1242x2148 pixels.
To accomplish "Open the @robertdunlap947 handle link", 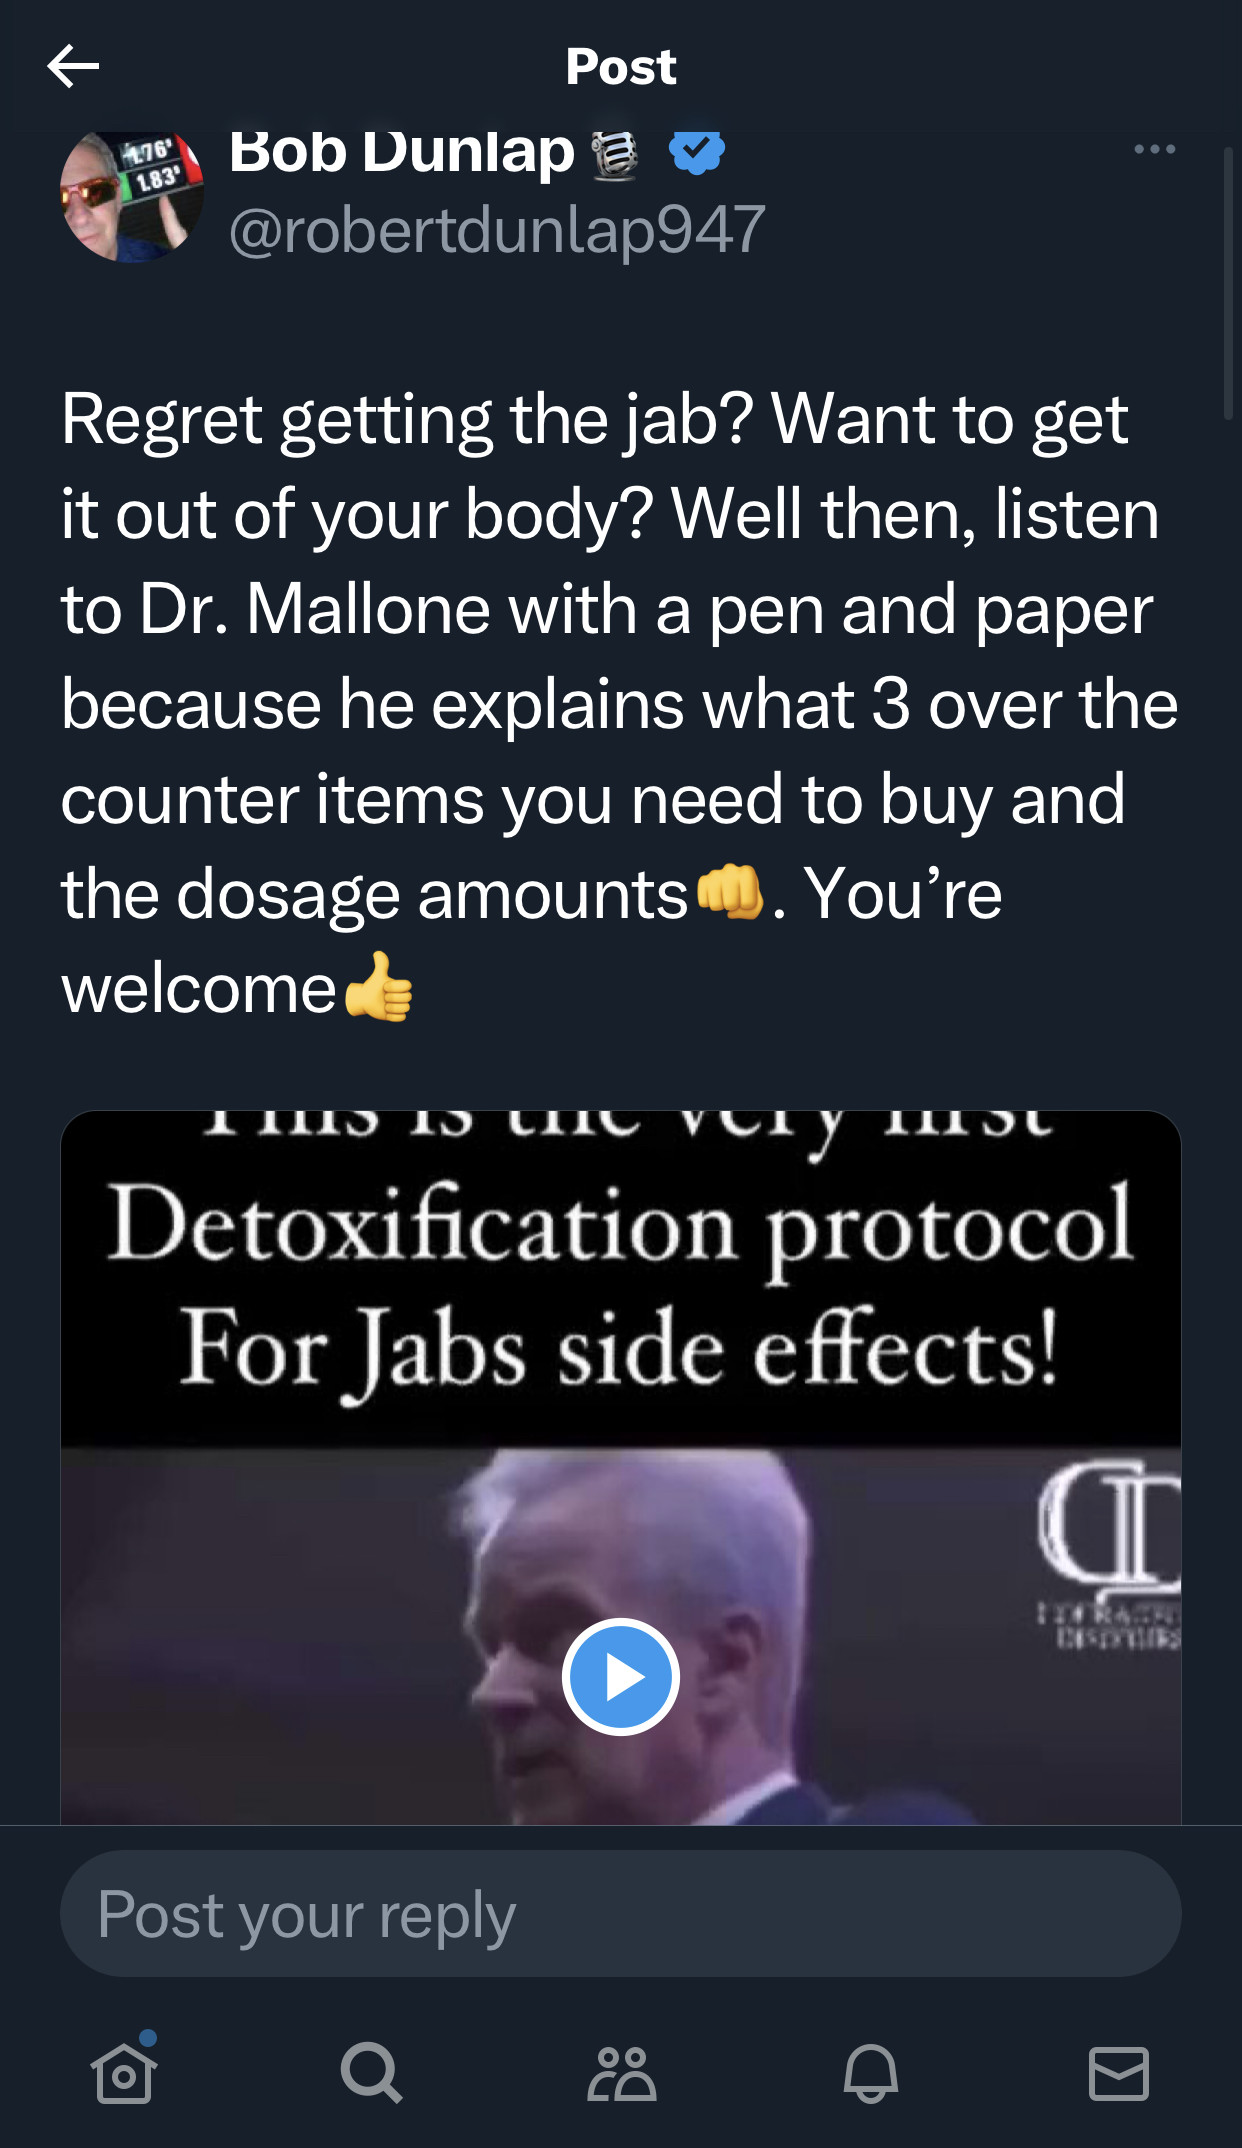I will [497, 229].
